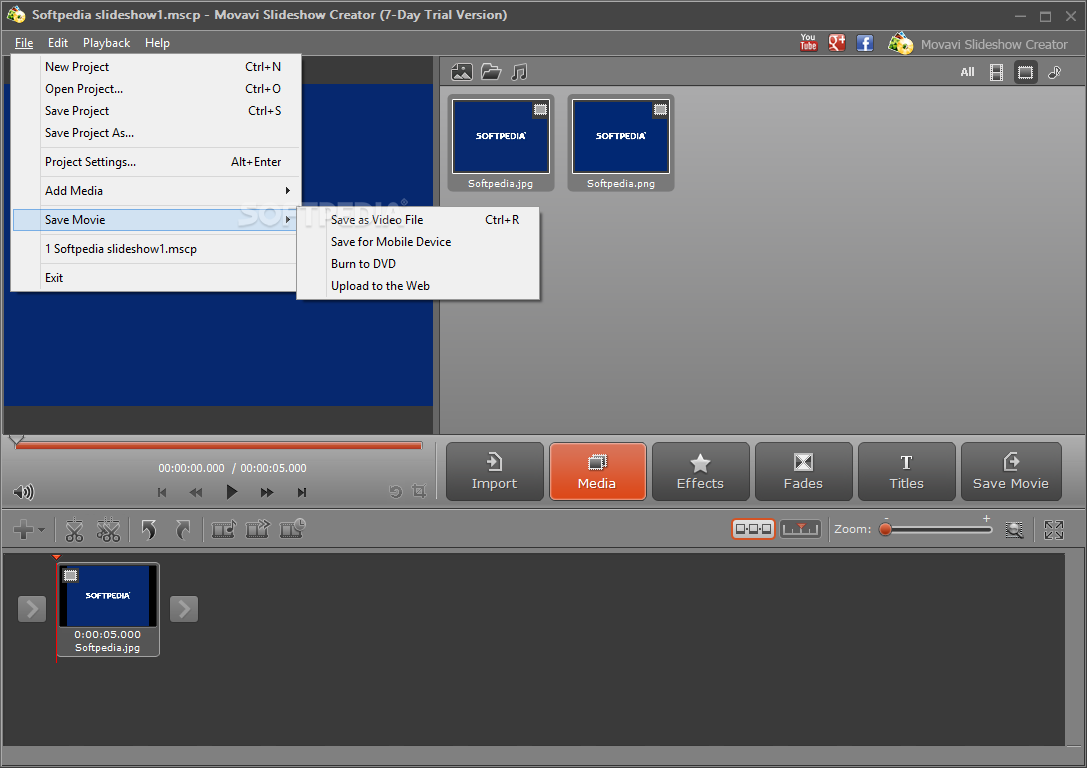Image resolution: width=1087 pixels, height=768 pixels.
Task: Click the red playback progress bar
Action: (218, 446)
